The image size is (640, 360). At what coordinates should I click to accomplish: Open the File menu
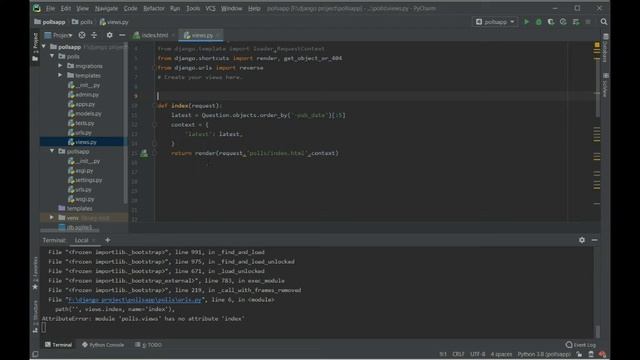(x=50, y=8)
